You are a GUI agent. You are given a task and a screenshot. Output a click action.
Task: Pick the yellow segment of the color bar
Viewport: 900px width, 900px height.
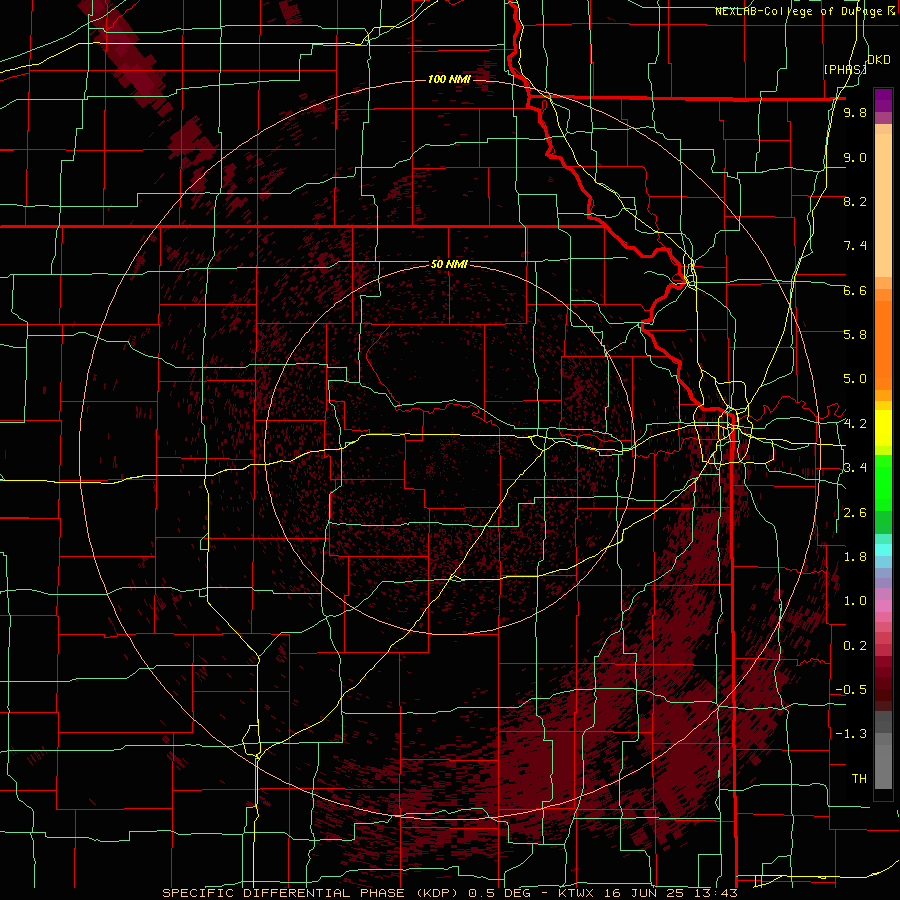[883, 428]
